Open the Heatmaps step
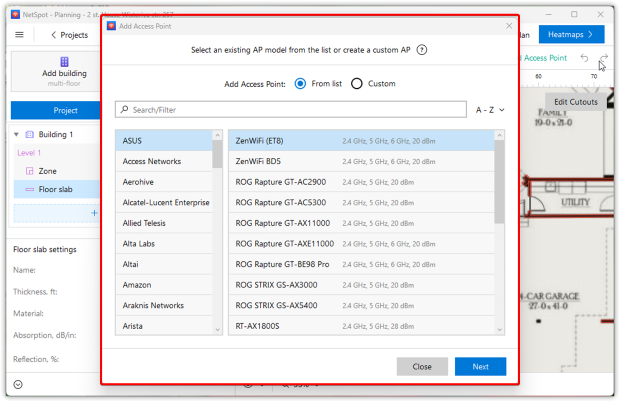The height and width of the screenshot is (402, 620). [x=571, y=34]
